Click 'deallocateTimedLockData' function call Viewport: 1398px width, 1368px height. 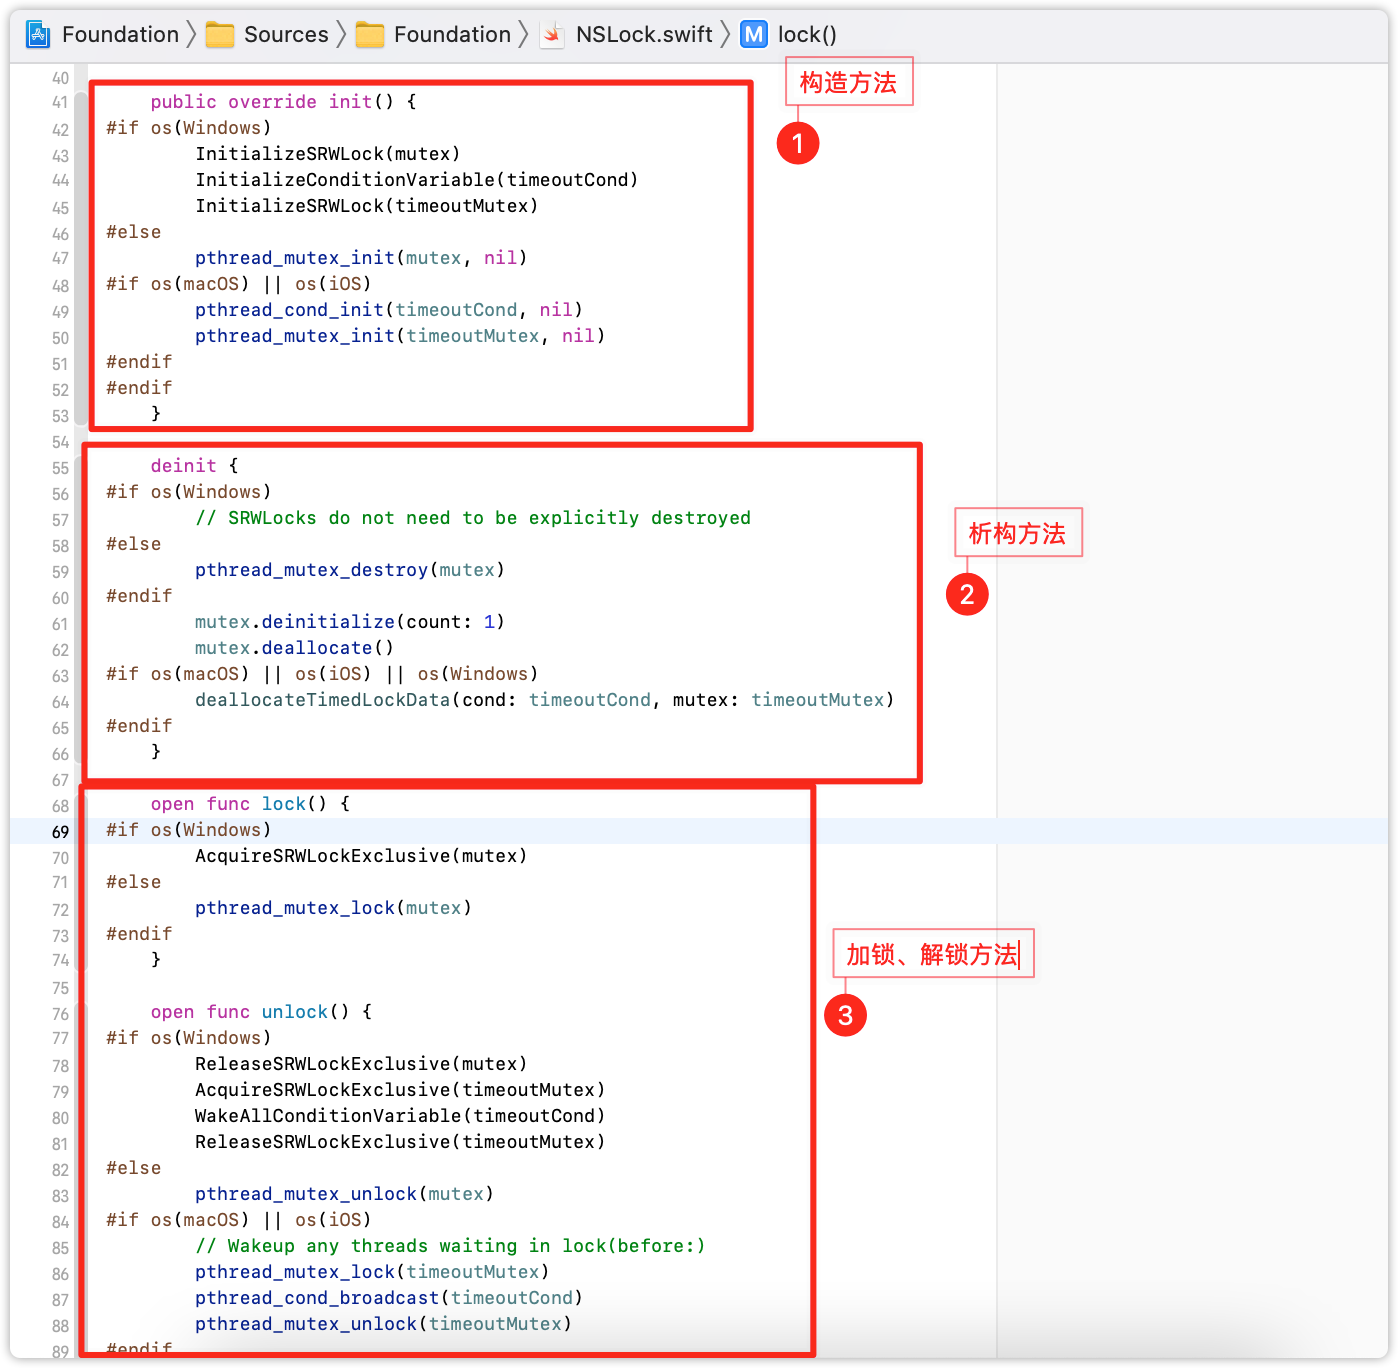point(322,700)
